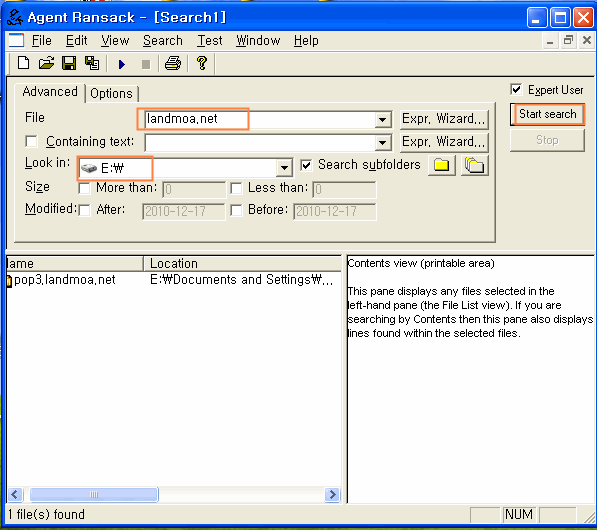Click the Less than size value field

click(x=344, y=189)
